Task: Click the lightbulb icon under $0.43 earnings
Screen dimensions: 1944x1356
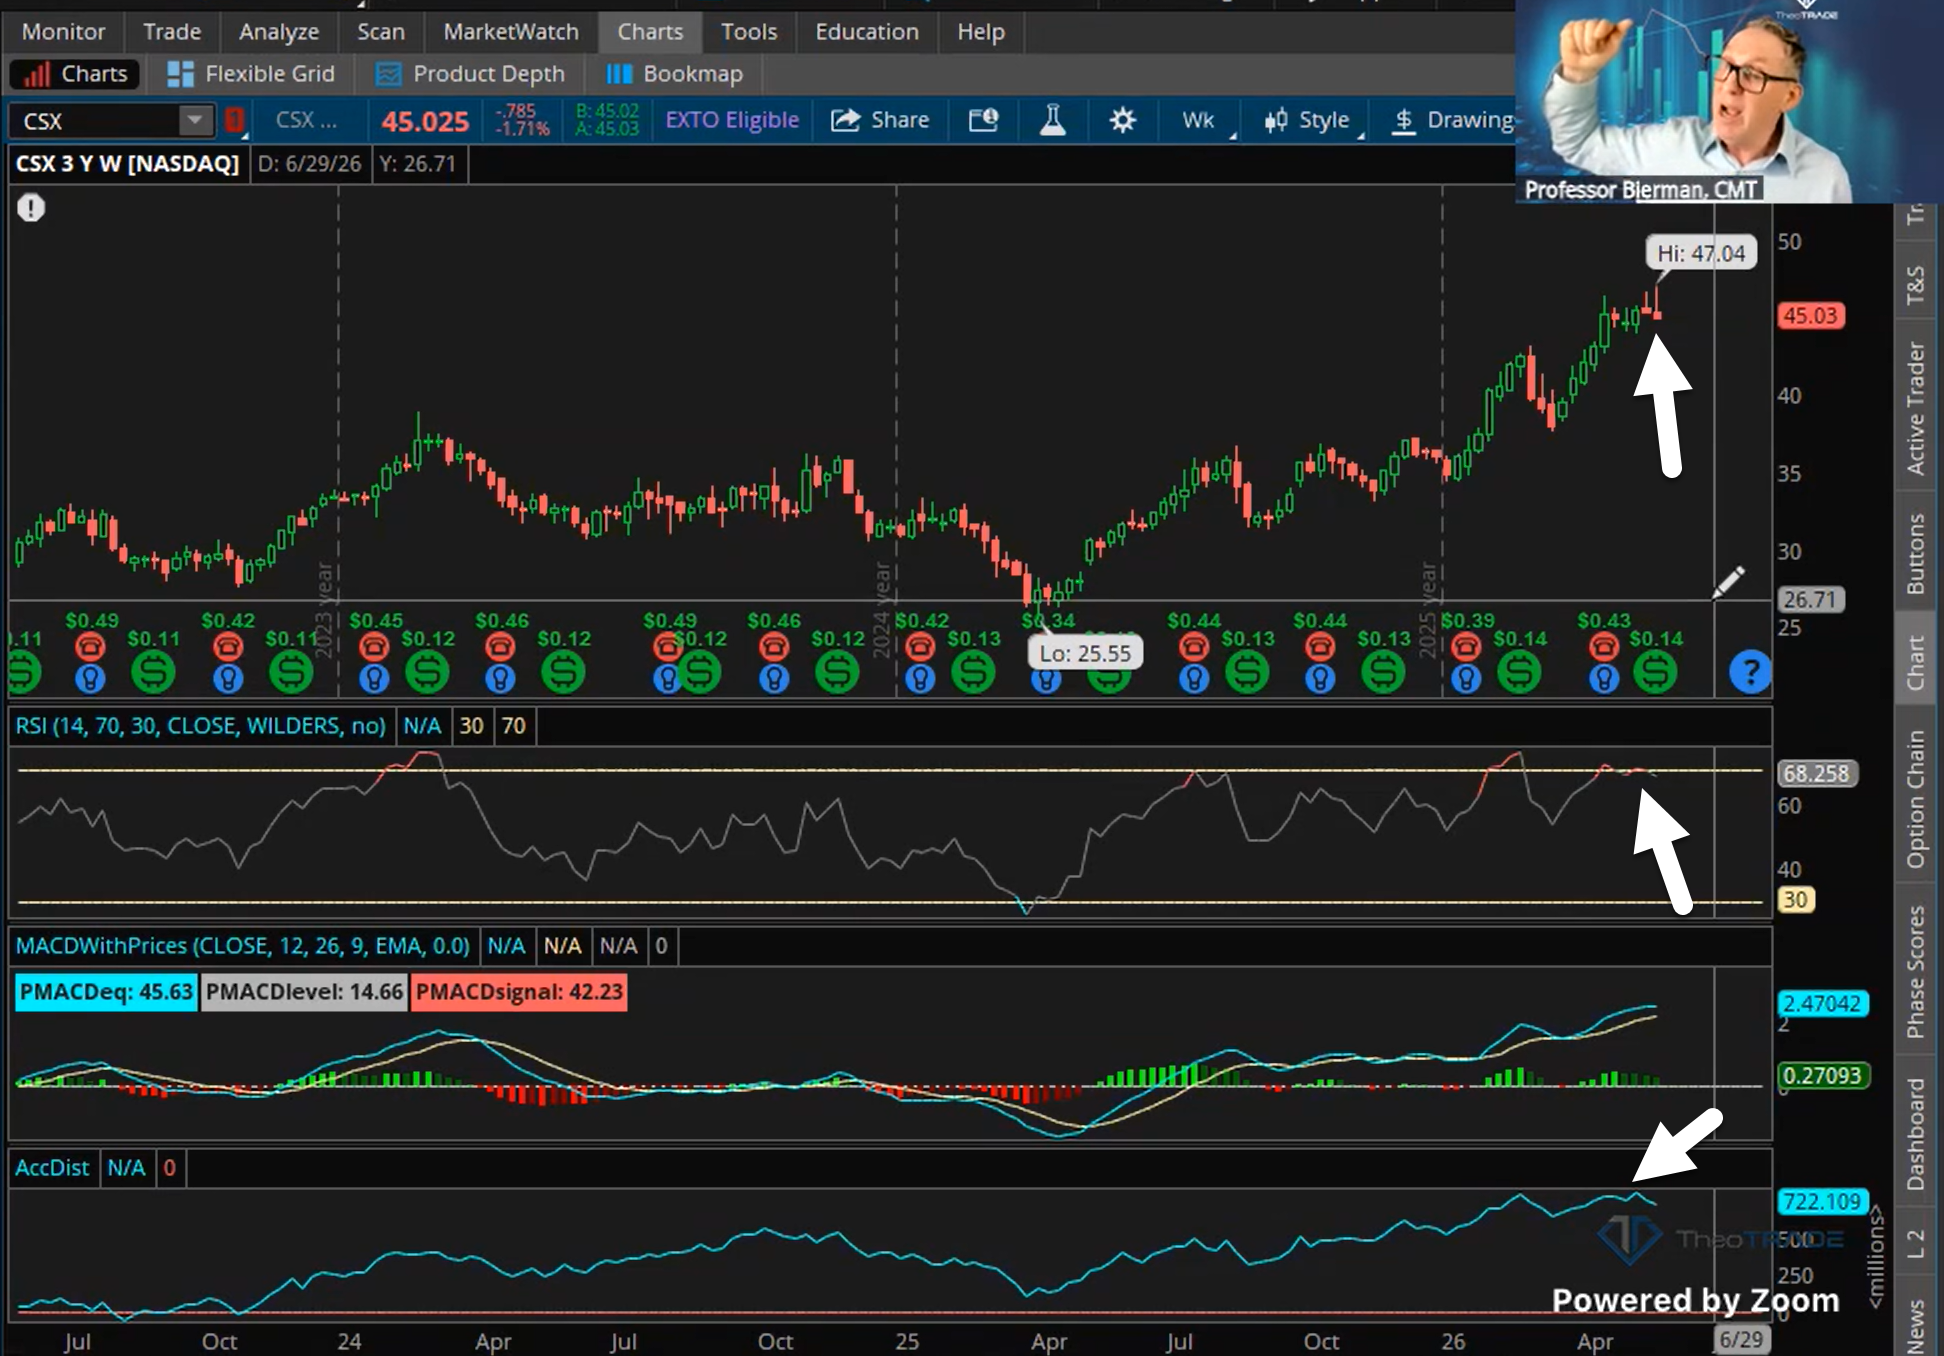Action: [x=1604, y=679]
